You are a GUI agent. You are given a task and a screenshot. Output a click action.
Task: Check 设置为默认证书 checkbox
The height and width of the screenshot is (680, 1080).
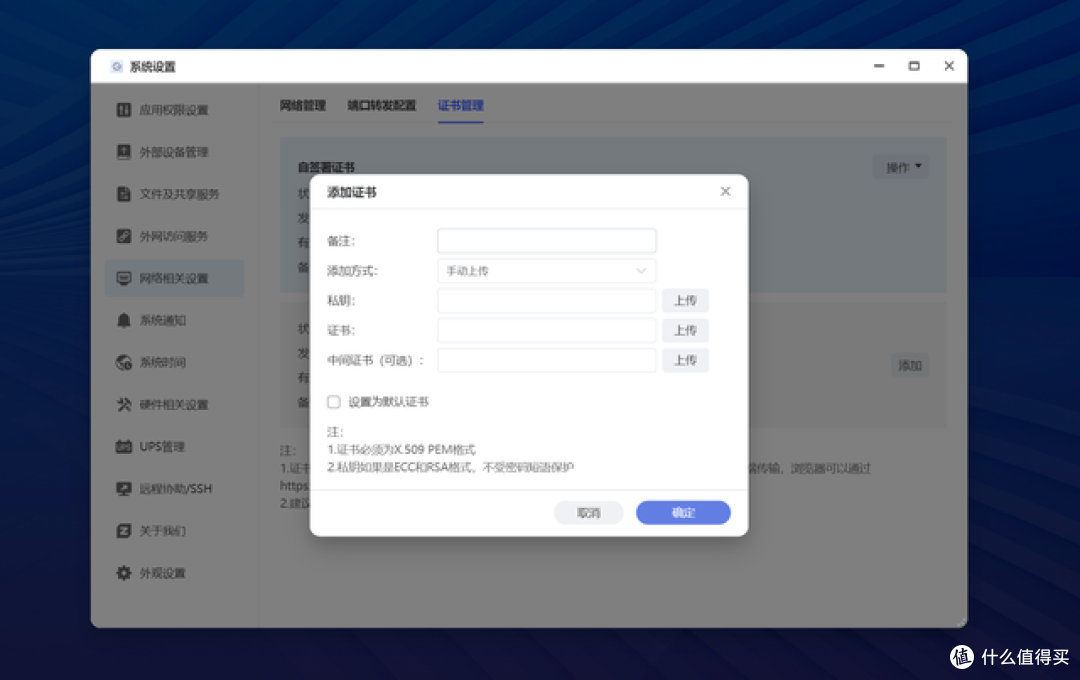334,402
